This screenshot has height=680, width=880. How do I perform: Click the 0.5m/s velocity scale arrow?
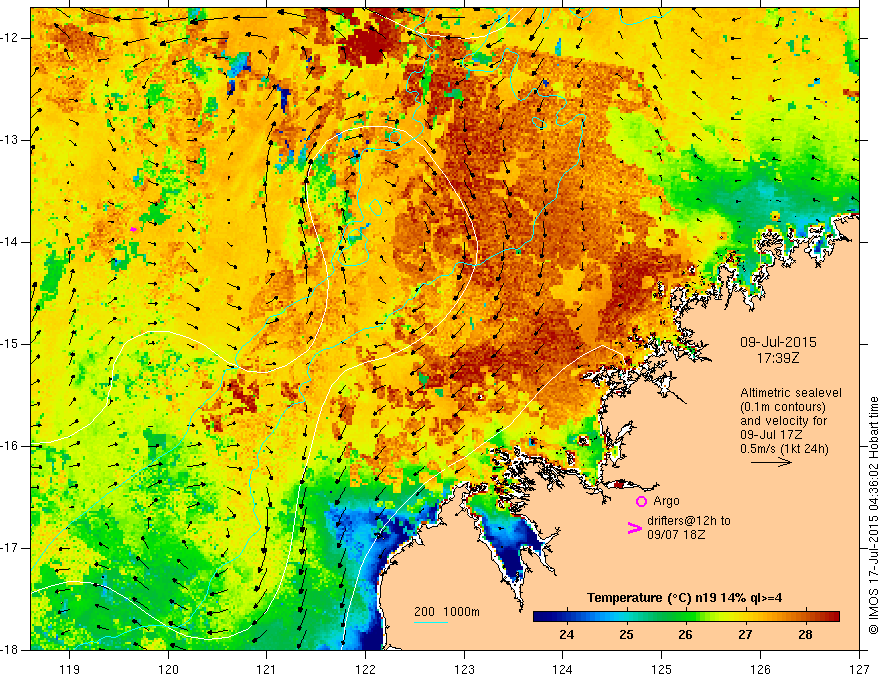pos(771,462)
